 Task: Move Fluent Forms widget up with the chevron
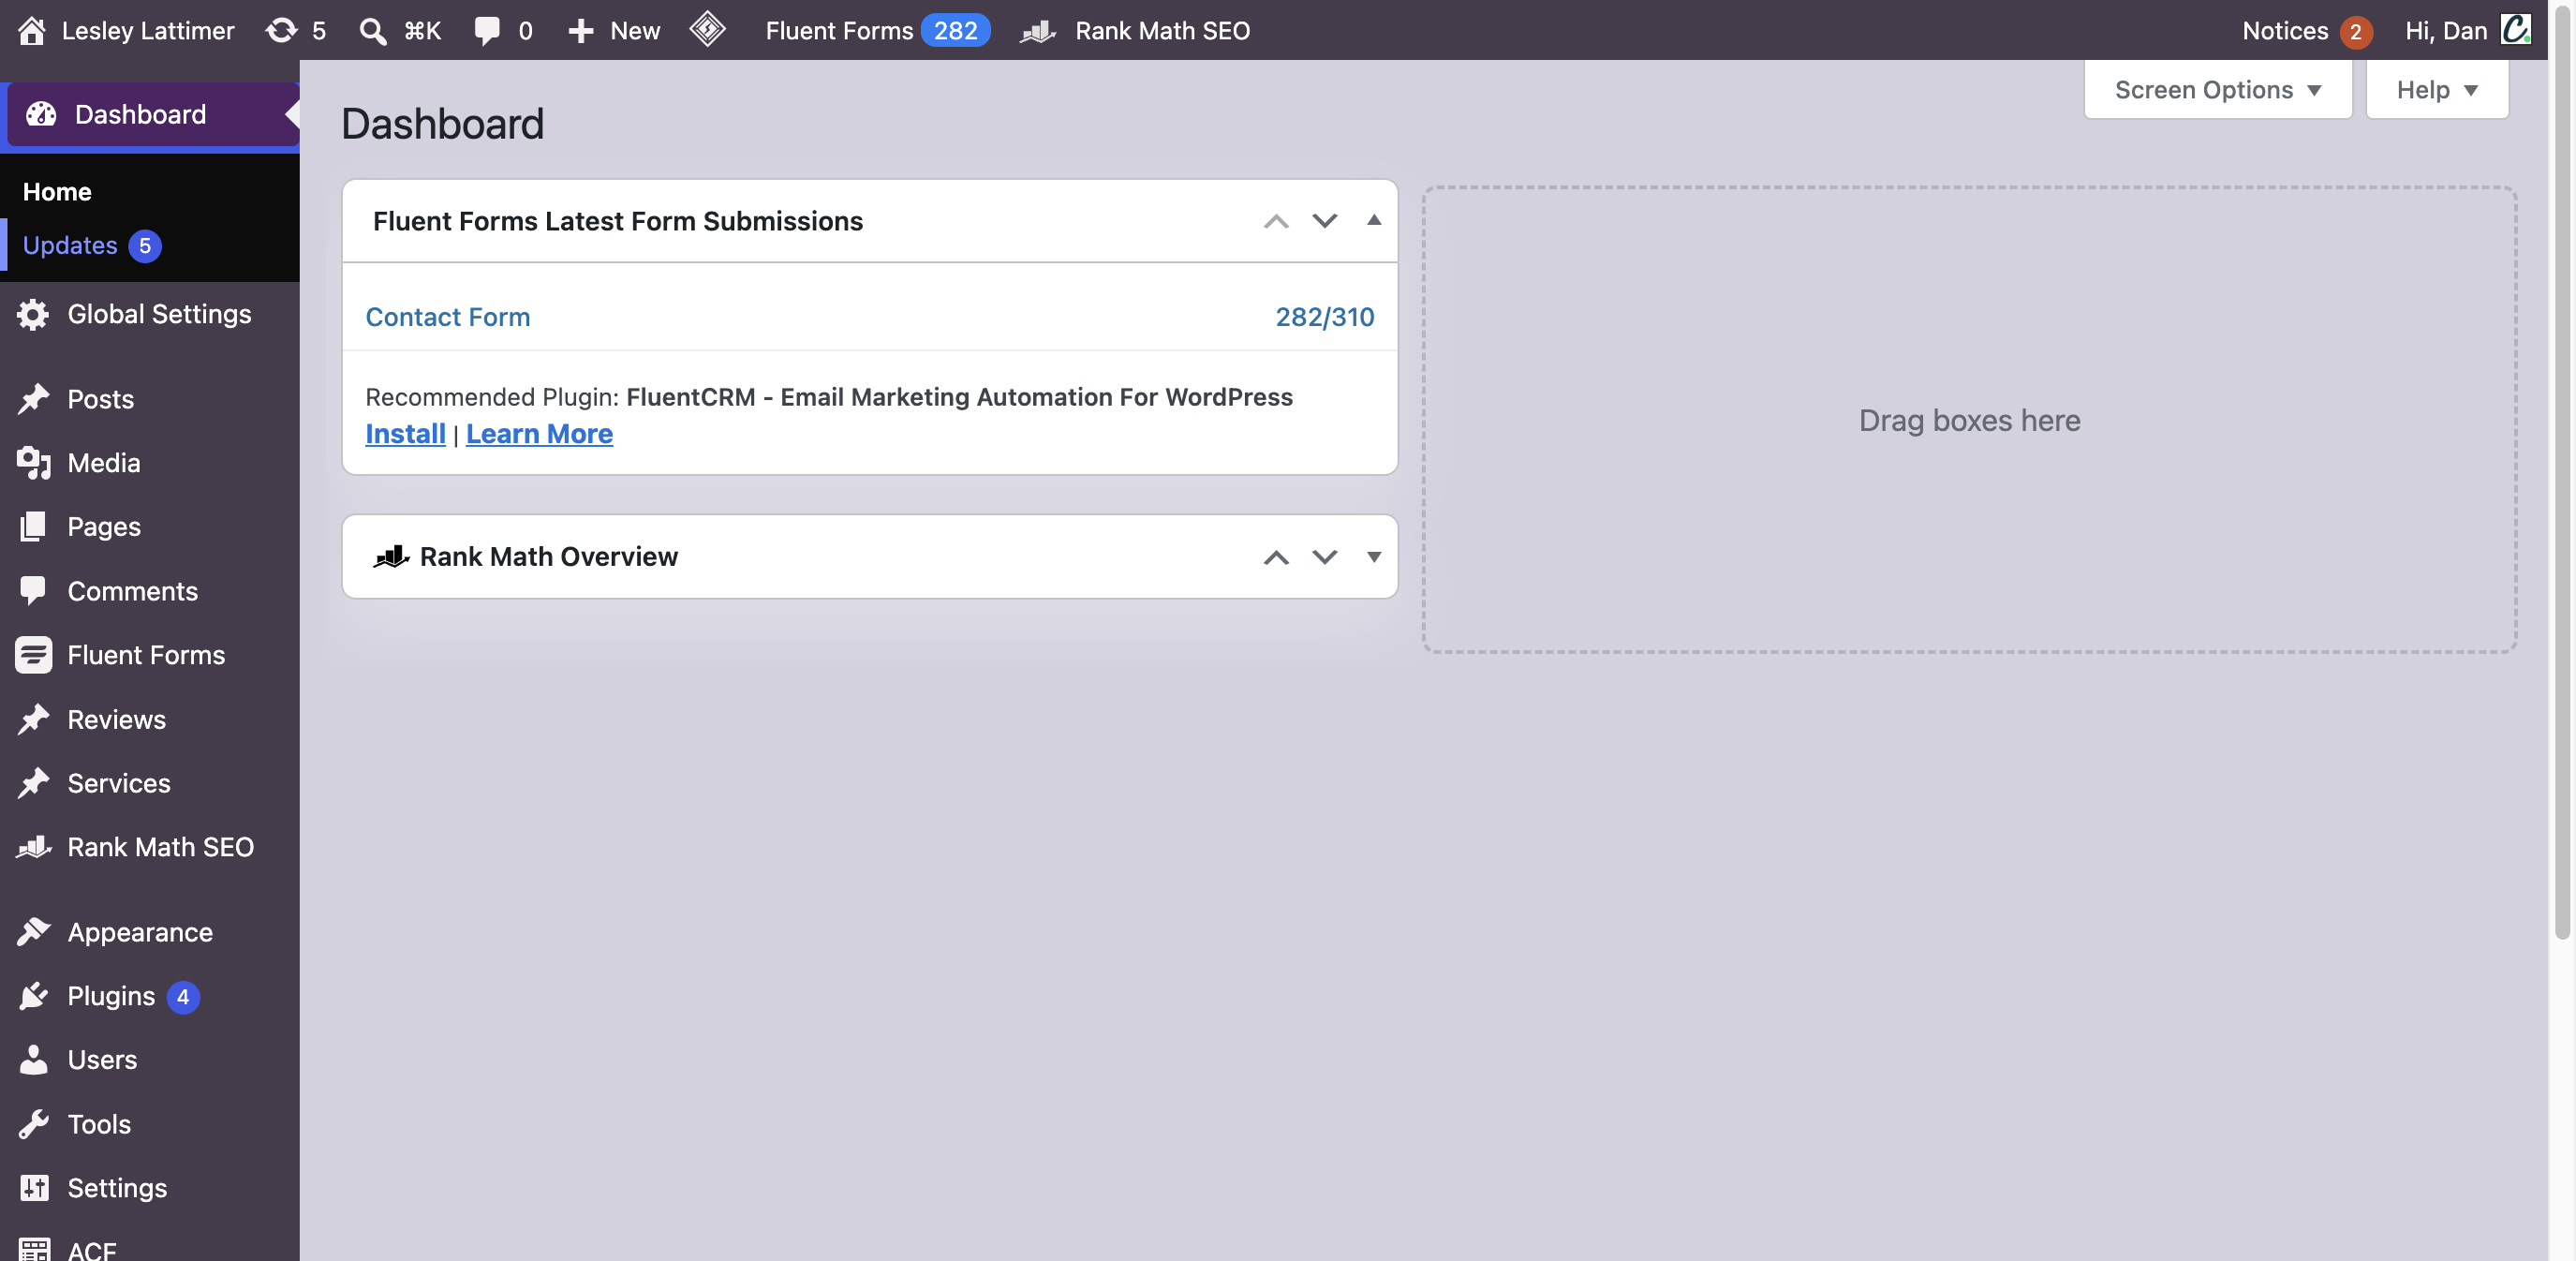pos(1275,221)
